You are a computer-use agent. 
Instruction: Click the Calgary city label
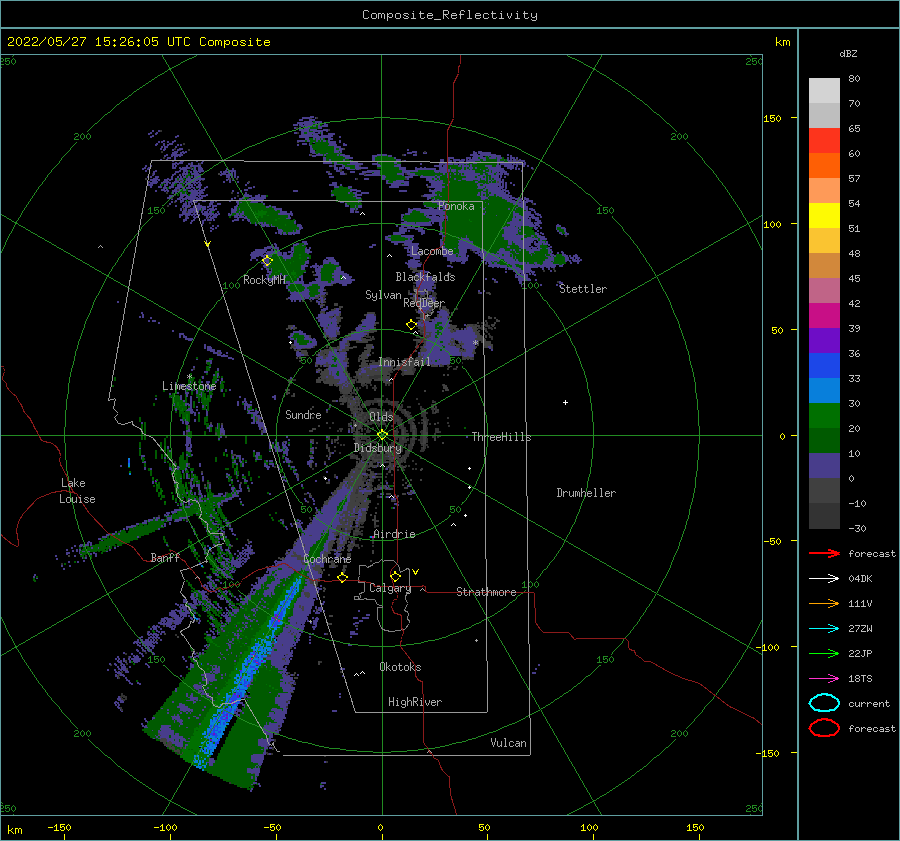[x=390, y=588]
